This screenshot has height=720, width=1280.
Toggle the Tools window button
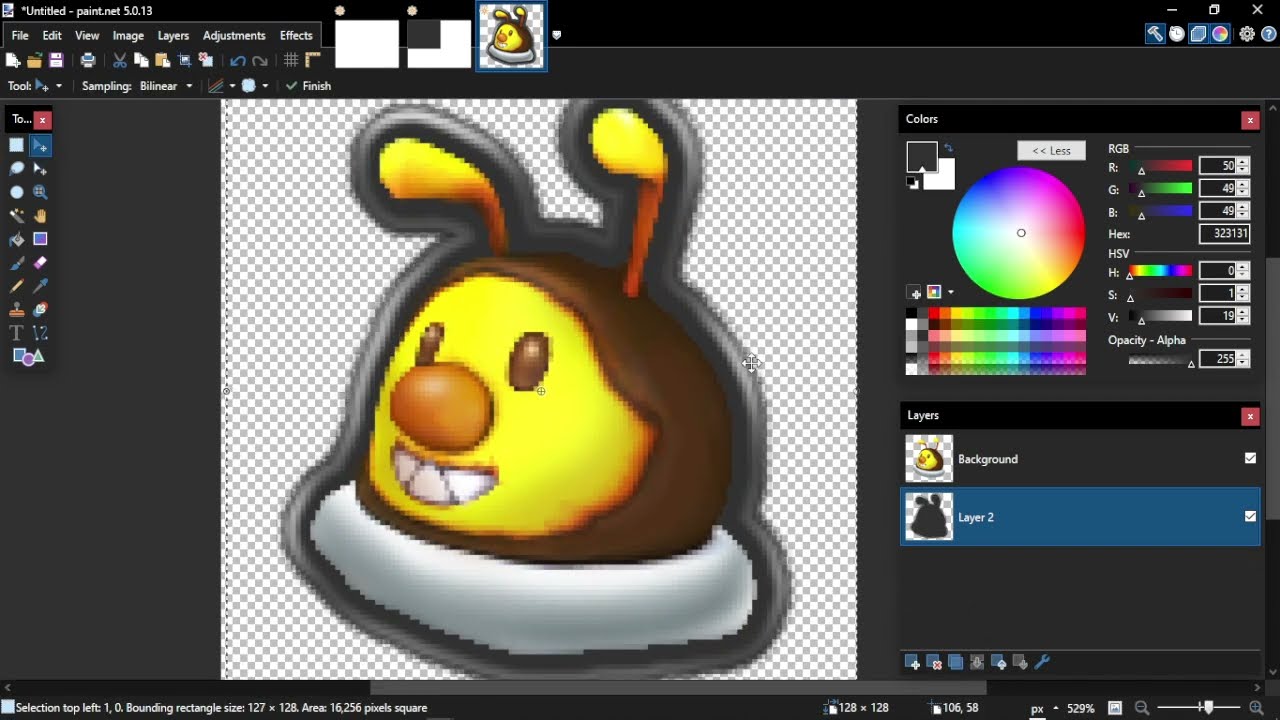(x=1155, y=34)
